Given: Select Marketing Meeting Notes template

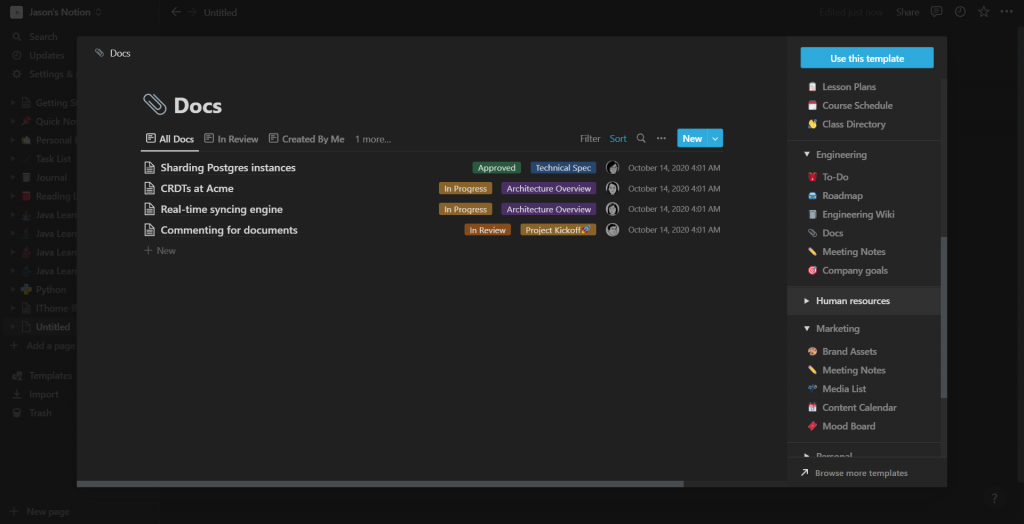Looking at the screenshot, I should (x=854, y=370).
